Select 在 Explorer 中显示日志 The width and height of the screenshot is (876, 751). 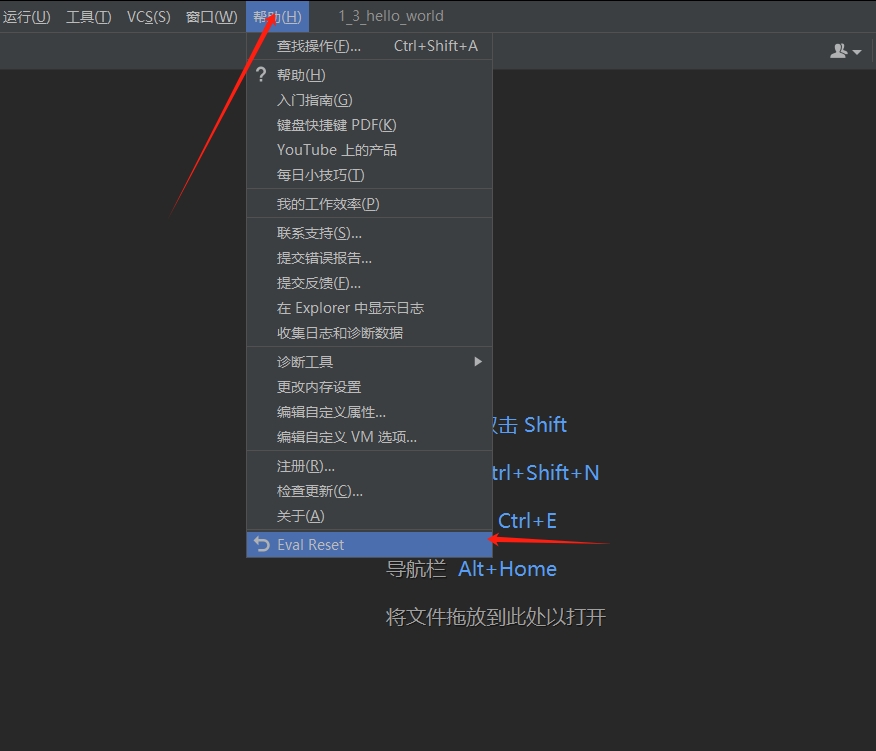pyautogui.click(x=350, y=308)
